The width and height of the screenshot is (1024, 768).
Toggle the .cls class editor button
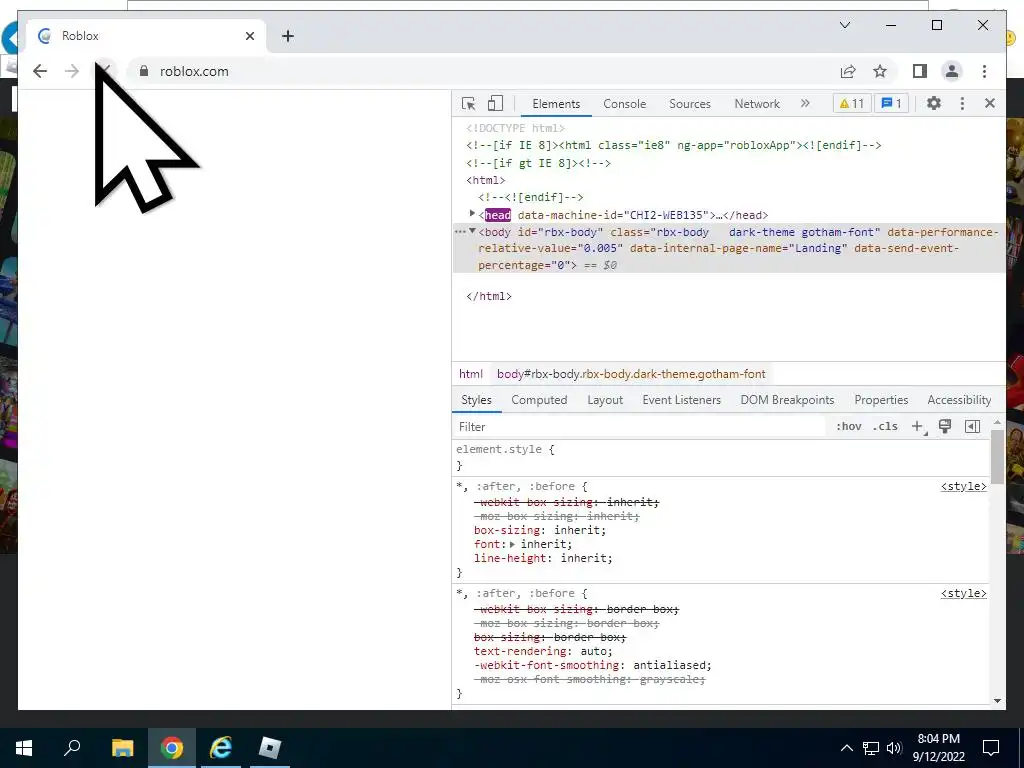pos(885,426)
